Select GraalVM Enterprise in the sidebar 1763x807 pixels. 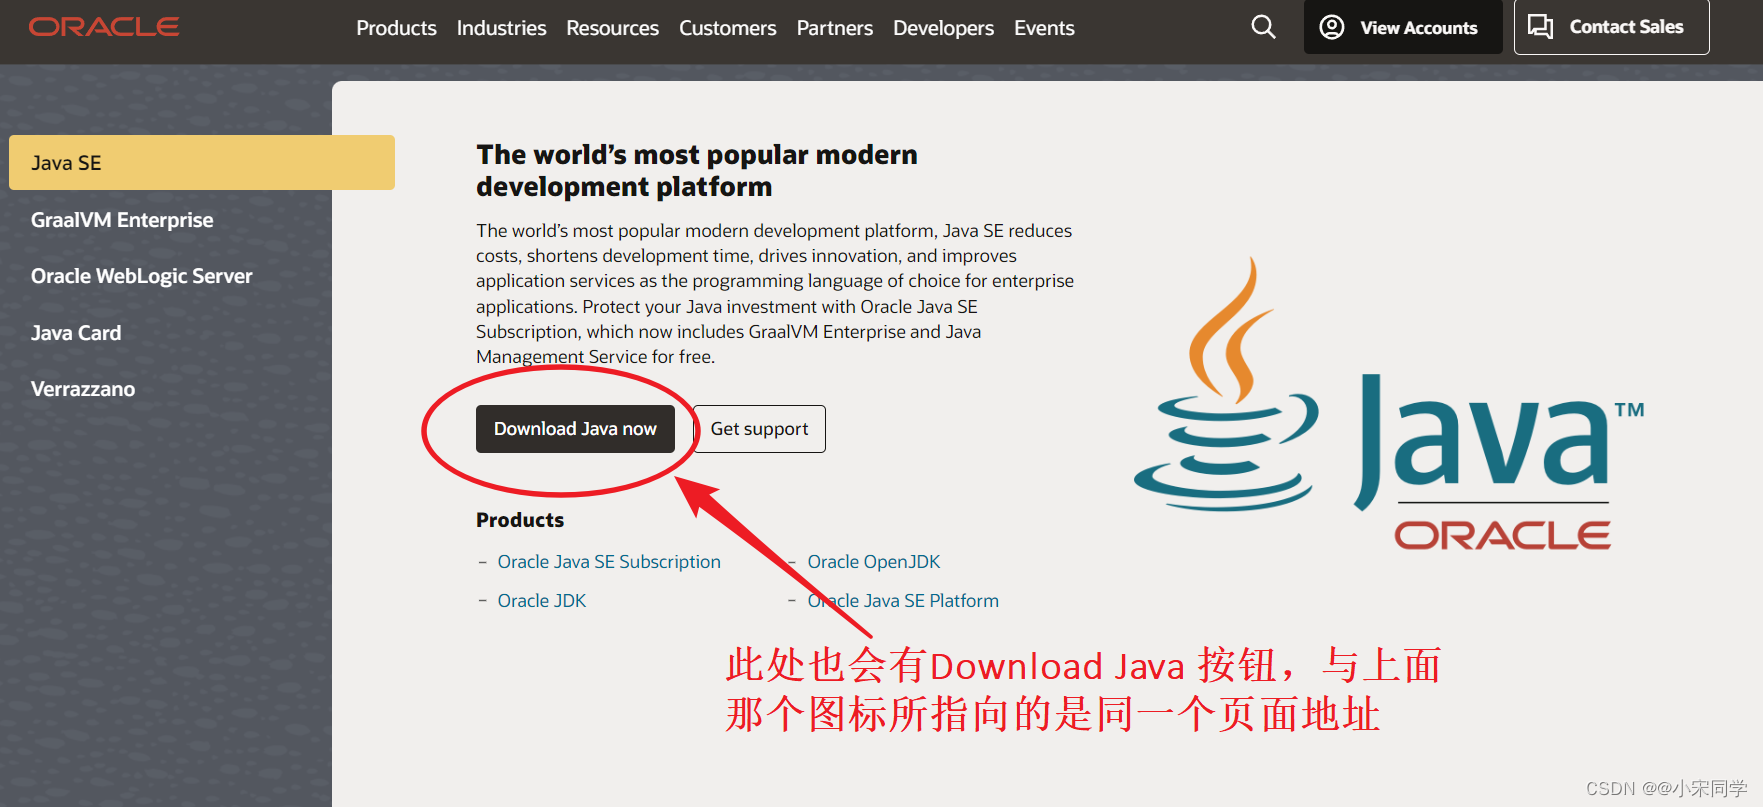pos(122,220)
